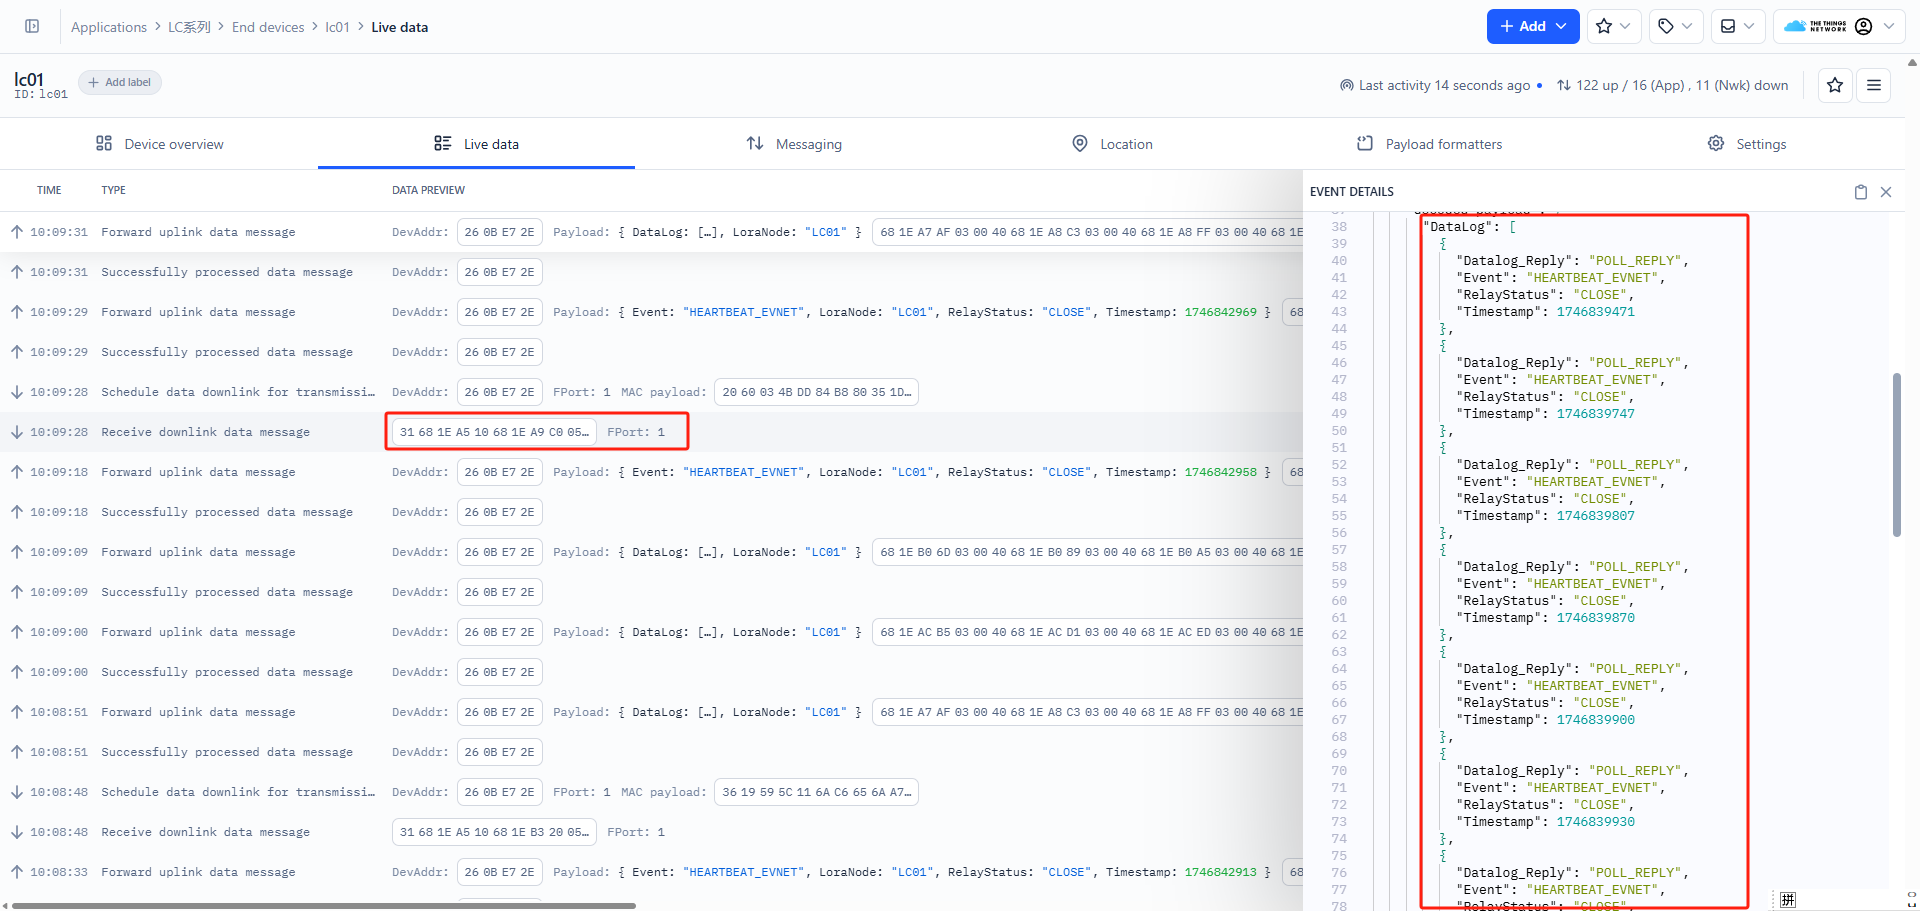
Task: Open the 10:09:31 Forward uplink data message
Action: pos(651,232)
